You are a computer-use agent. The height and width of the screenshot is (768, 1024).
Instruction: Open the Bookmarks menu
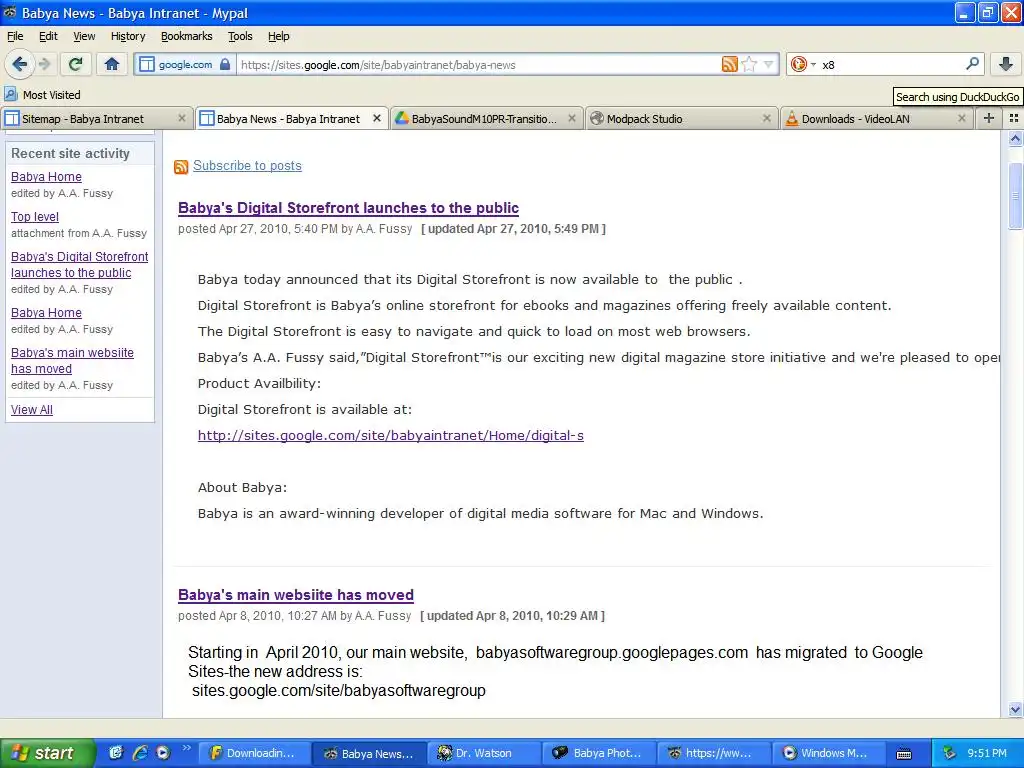187,36
